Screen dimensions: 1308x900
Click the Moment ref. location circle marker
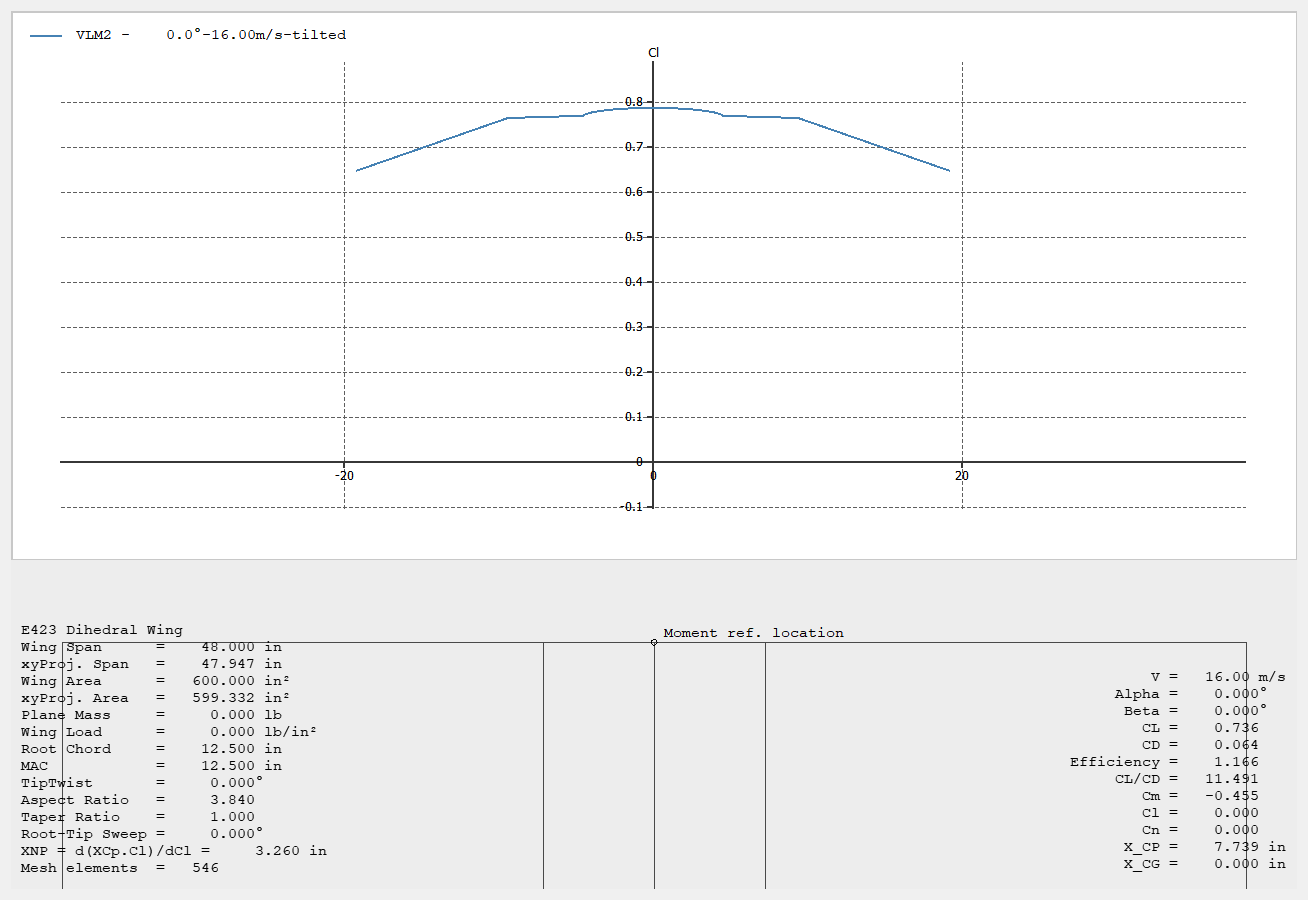(655, 643)
